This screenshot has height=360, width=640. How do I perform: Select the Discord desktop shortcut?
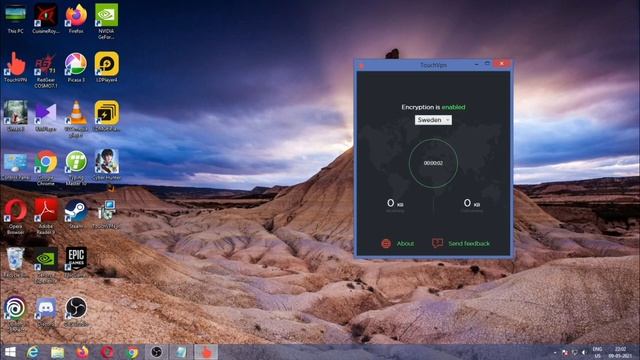click(x=46, y=312)
